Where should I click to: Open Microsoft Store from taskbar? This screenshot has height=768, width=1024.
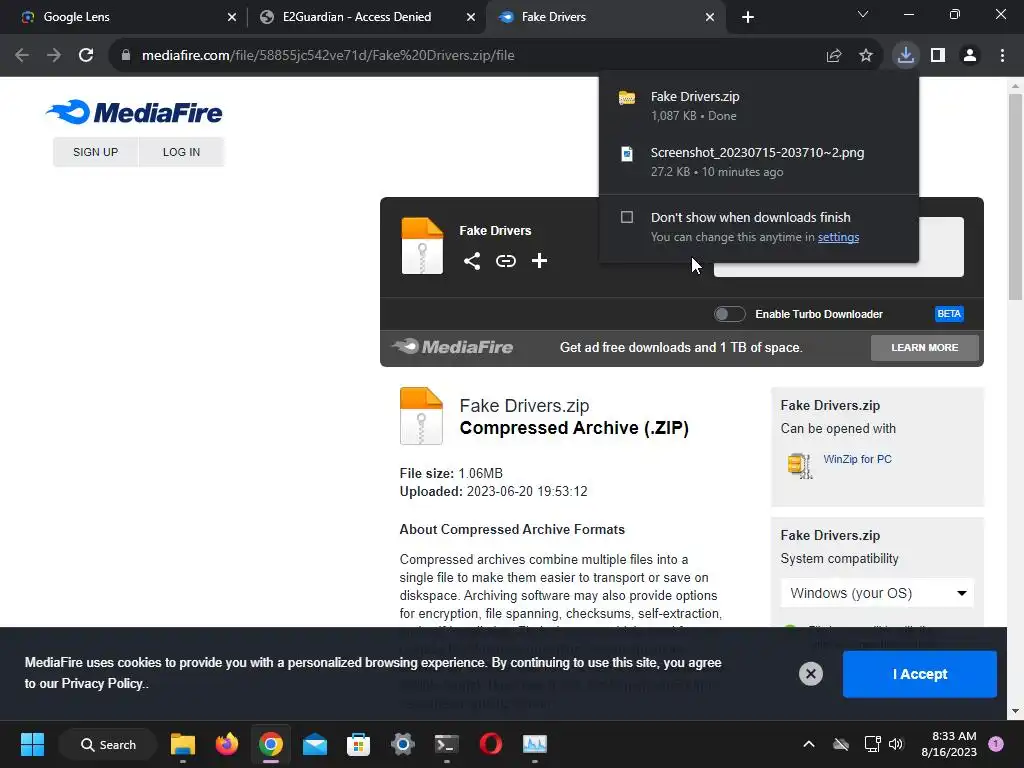pyautogui.click(x=358, y=744)
